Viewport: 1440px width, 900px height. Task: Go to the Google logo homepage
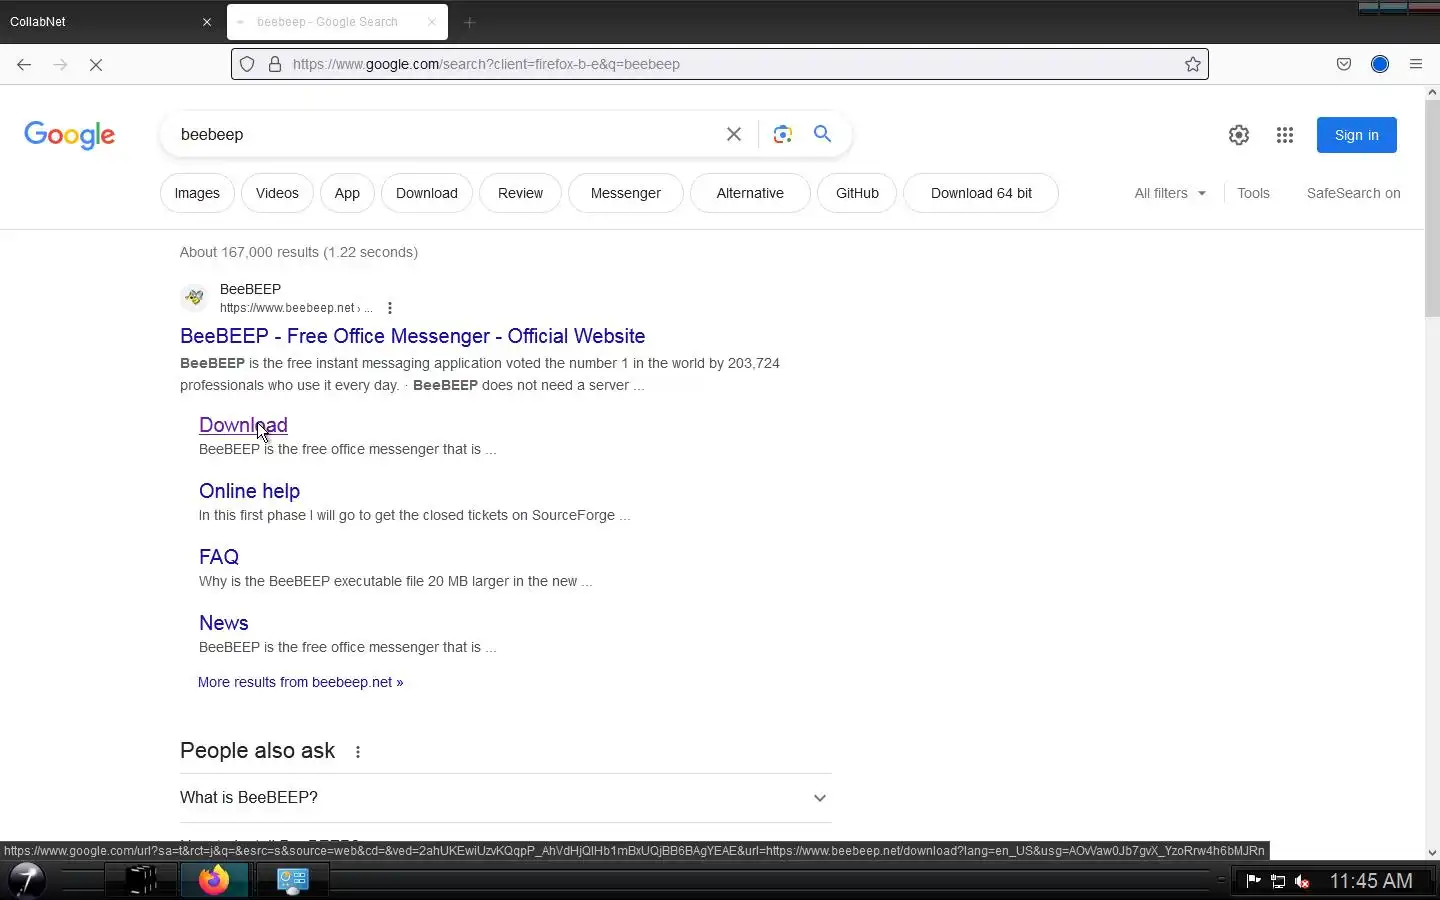70,135
